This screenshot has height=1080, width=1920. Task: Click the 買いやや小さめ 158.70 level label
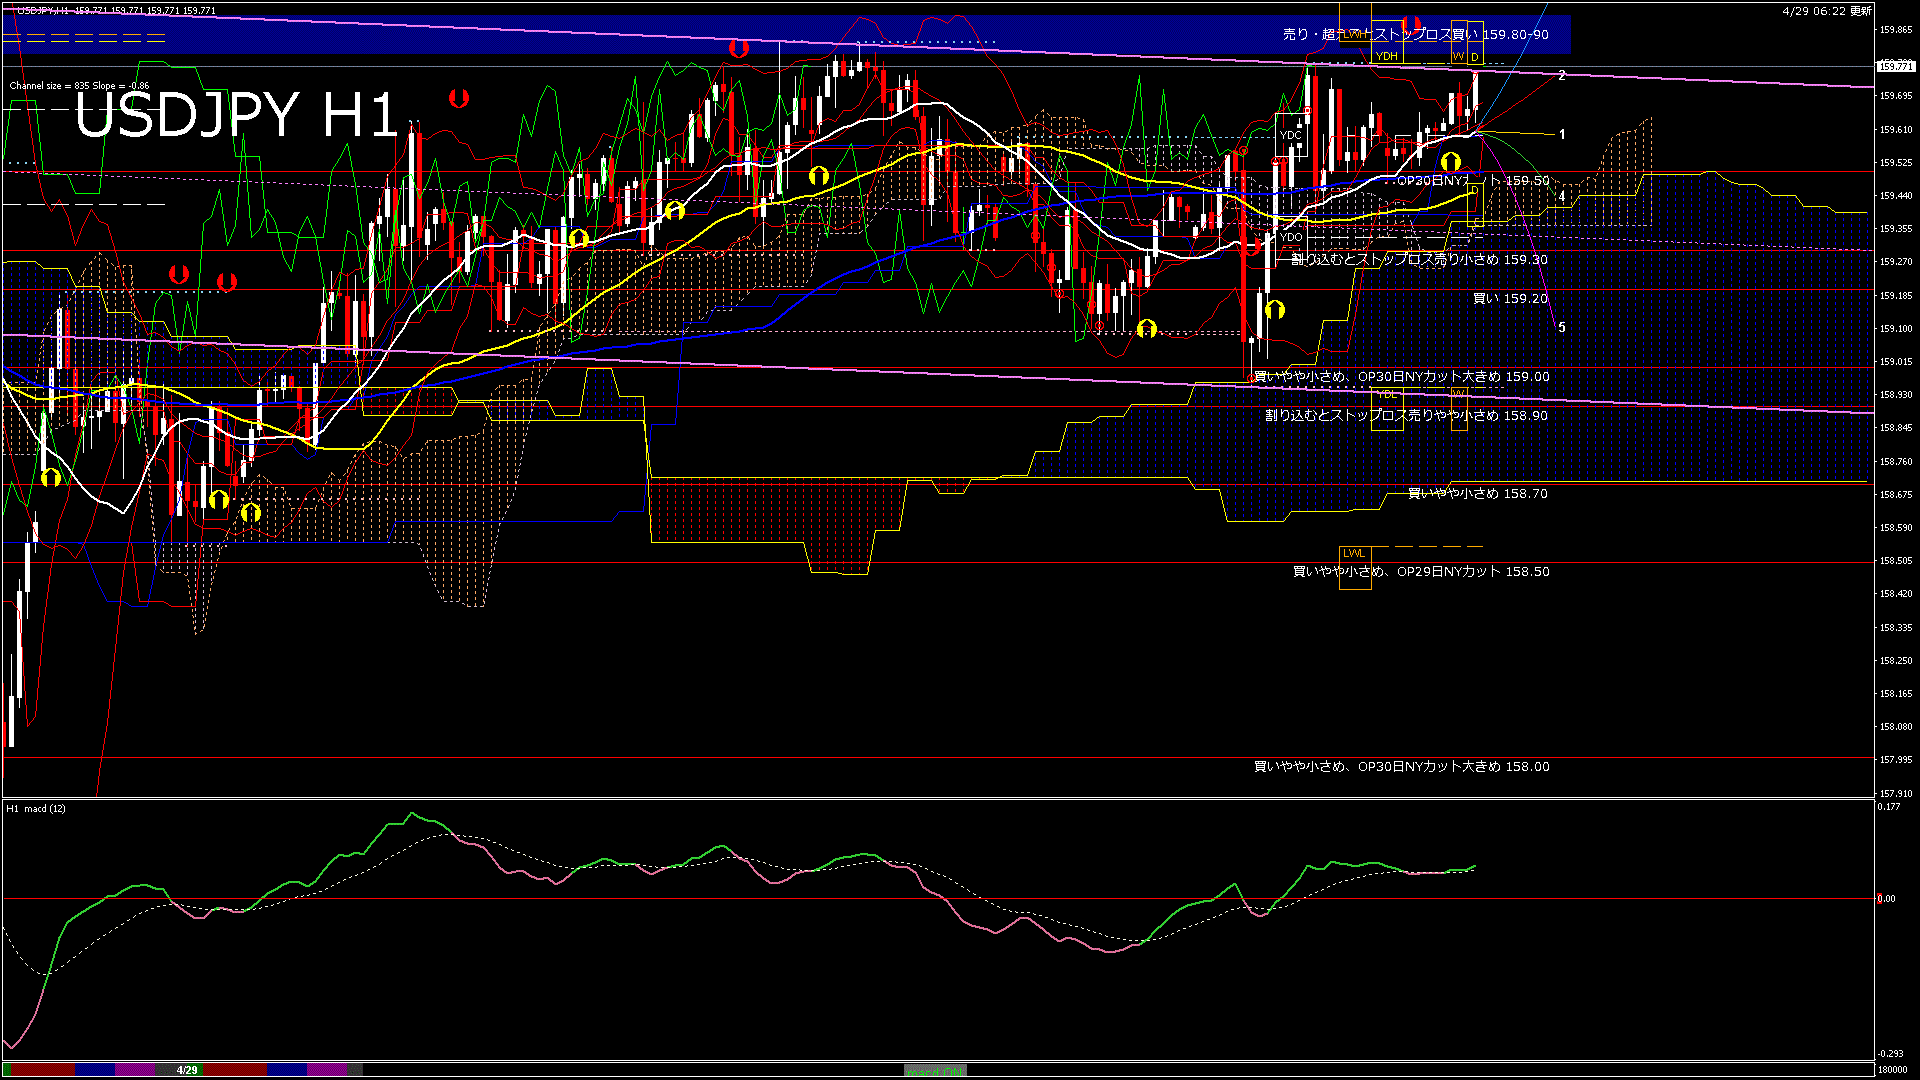[x=1477, y=493]
